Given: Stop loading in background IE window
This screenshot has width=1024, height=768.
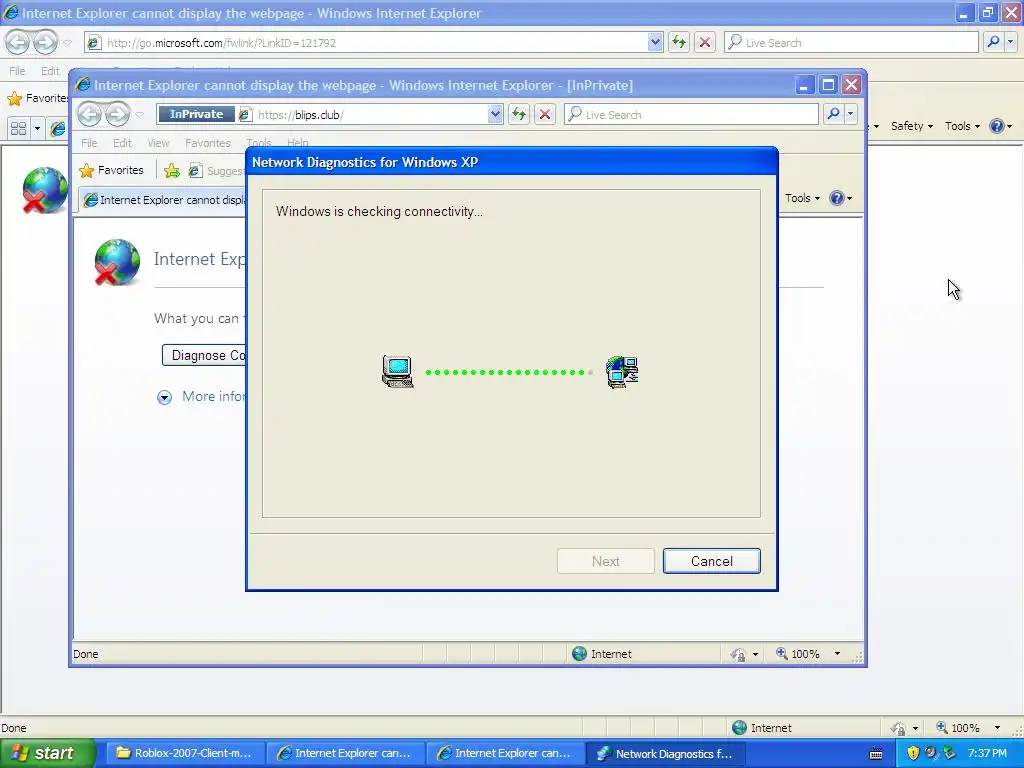Looking at the screenshot, I should (x=705, y=43).
